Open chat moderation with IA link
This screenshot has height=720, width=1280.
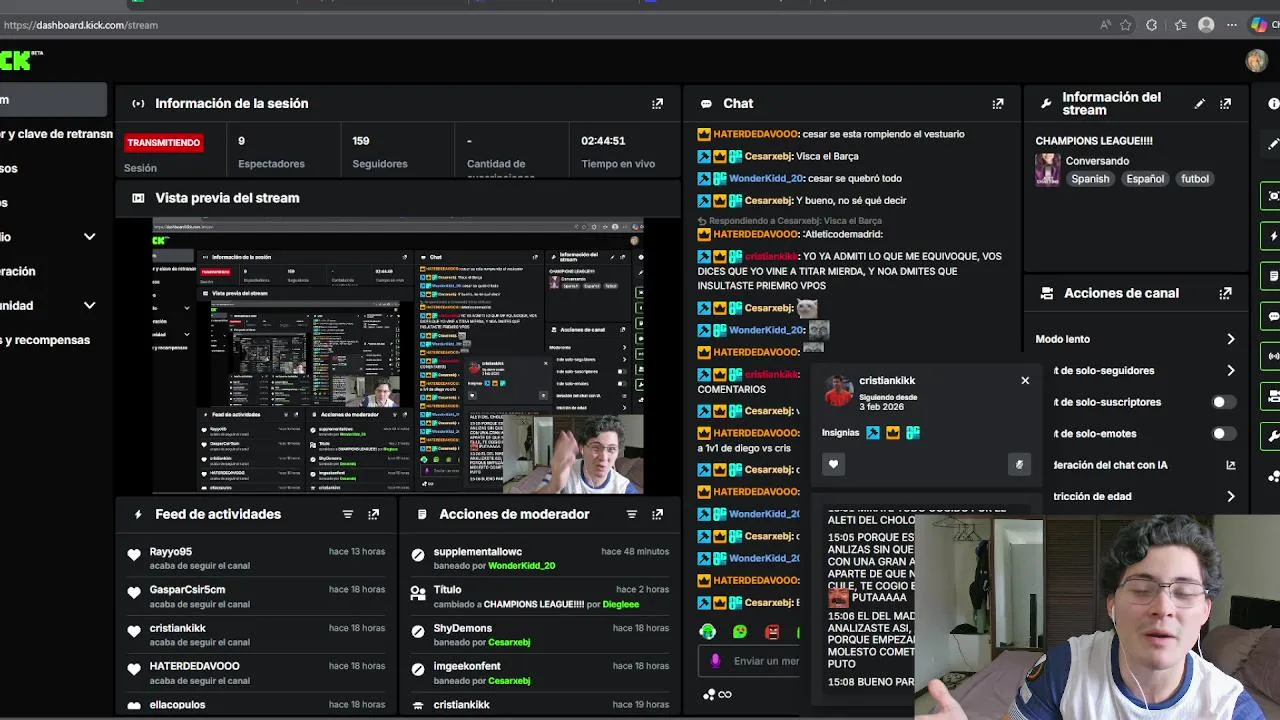[x=1231, y=465]
